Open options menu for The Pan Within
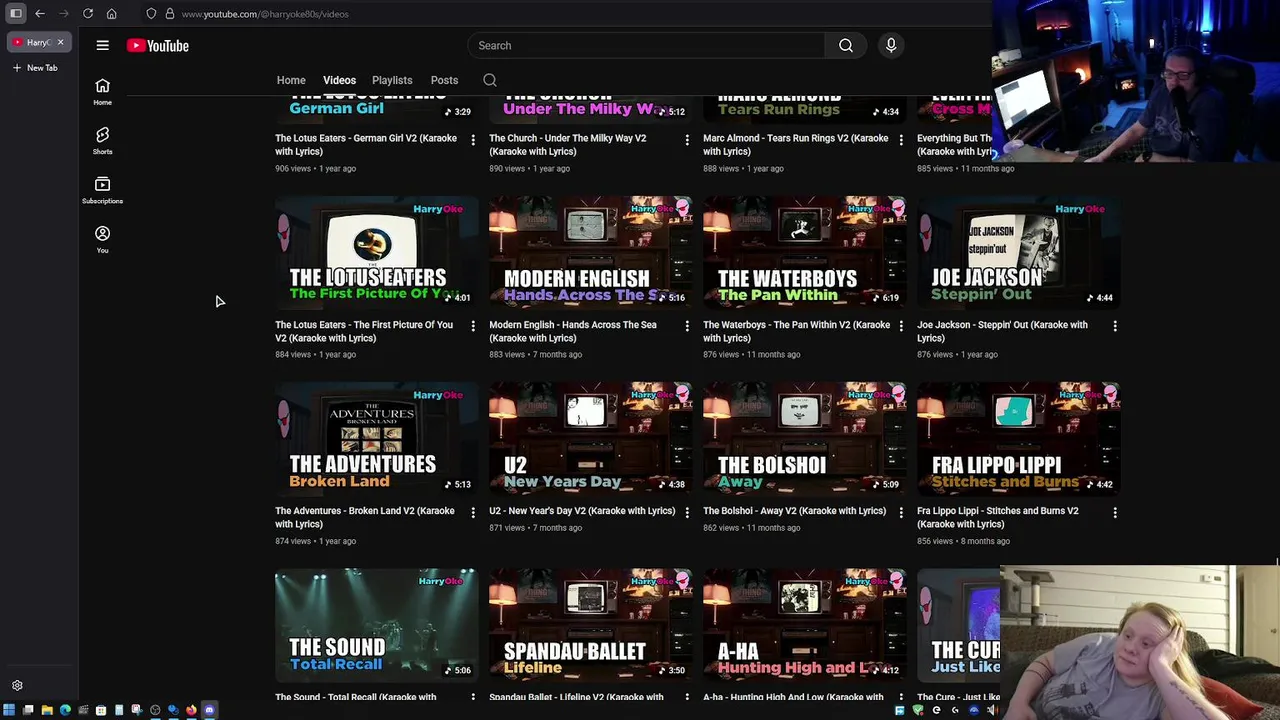Screen dimensions: 1280x720 [x=901, y=326]
